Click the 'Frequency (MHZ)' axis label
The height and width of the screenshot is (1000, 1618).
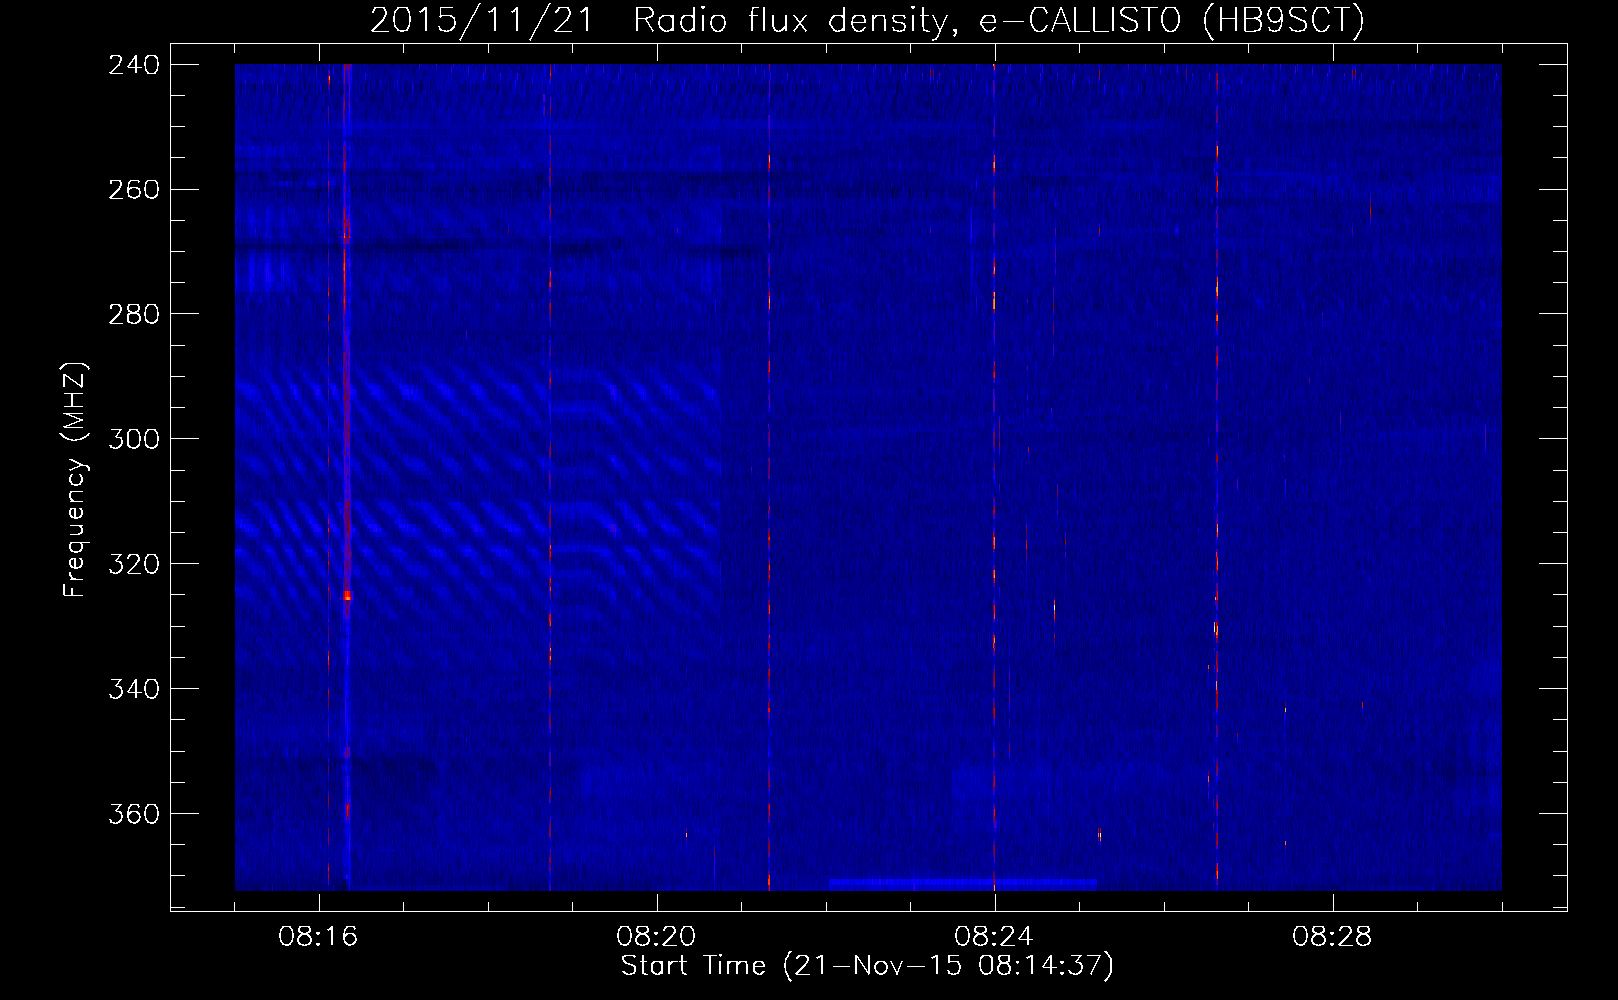pos(76,480)
